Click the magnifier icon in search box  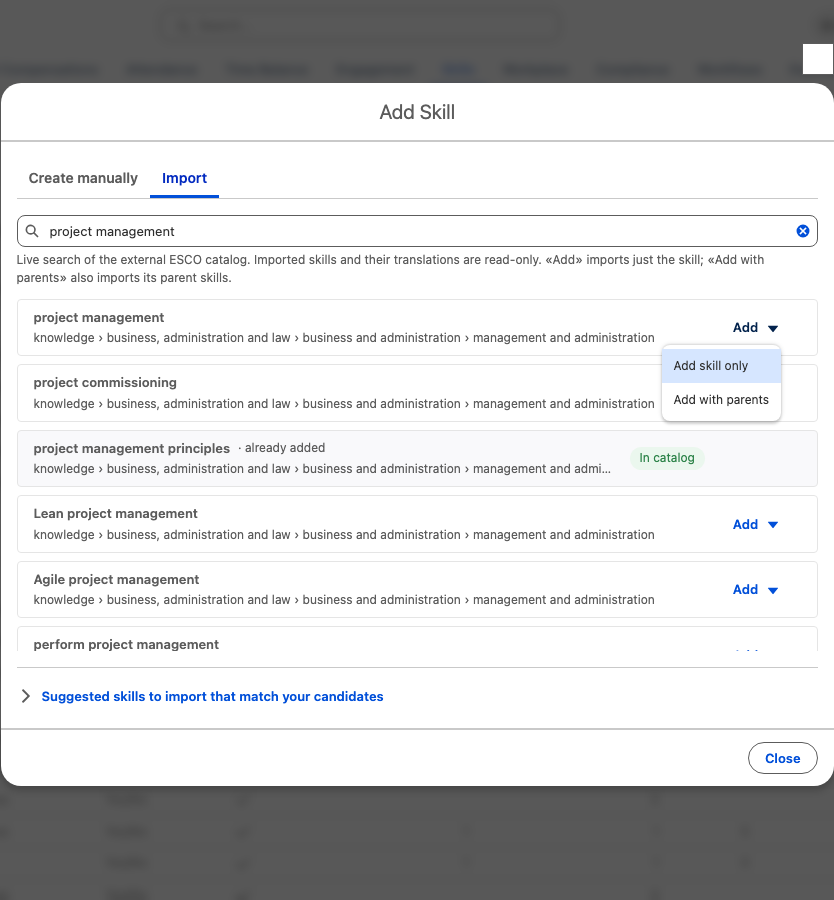click(32, 231)
